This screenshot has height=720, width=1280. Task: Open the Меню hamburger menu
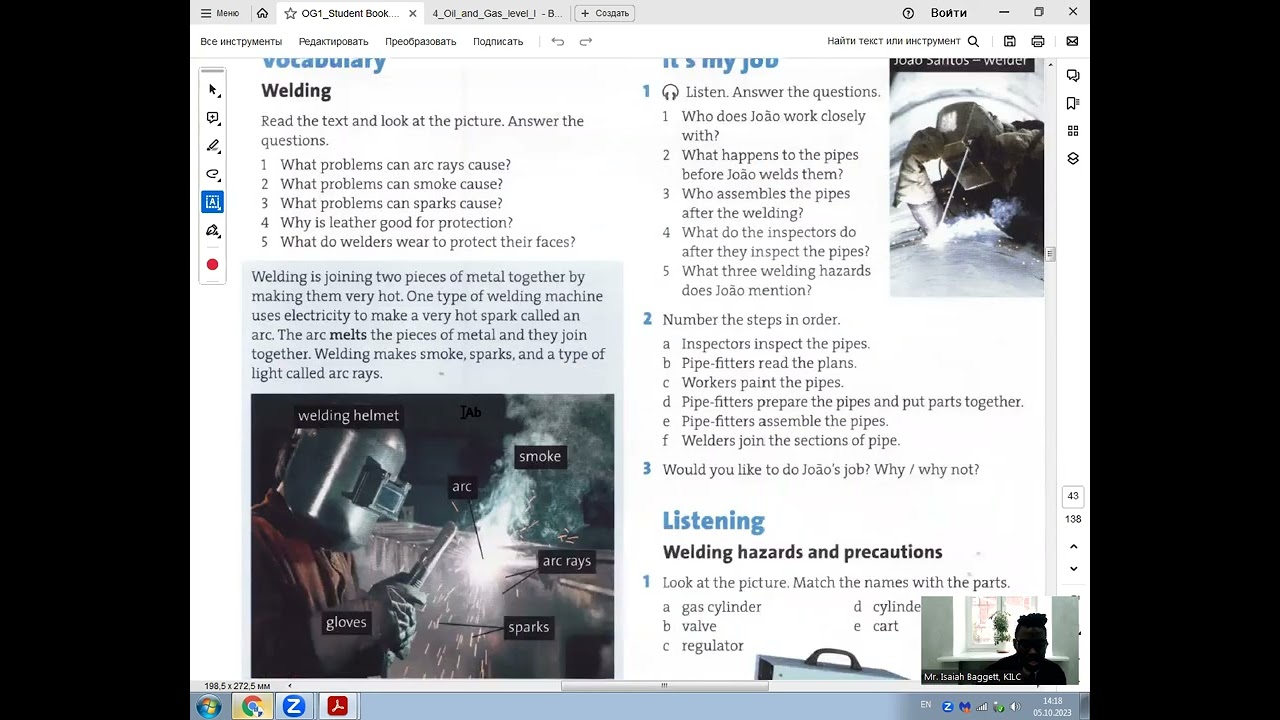[x=220, y=13]
